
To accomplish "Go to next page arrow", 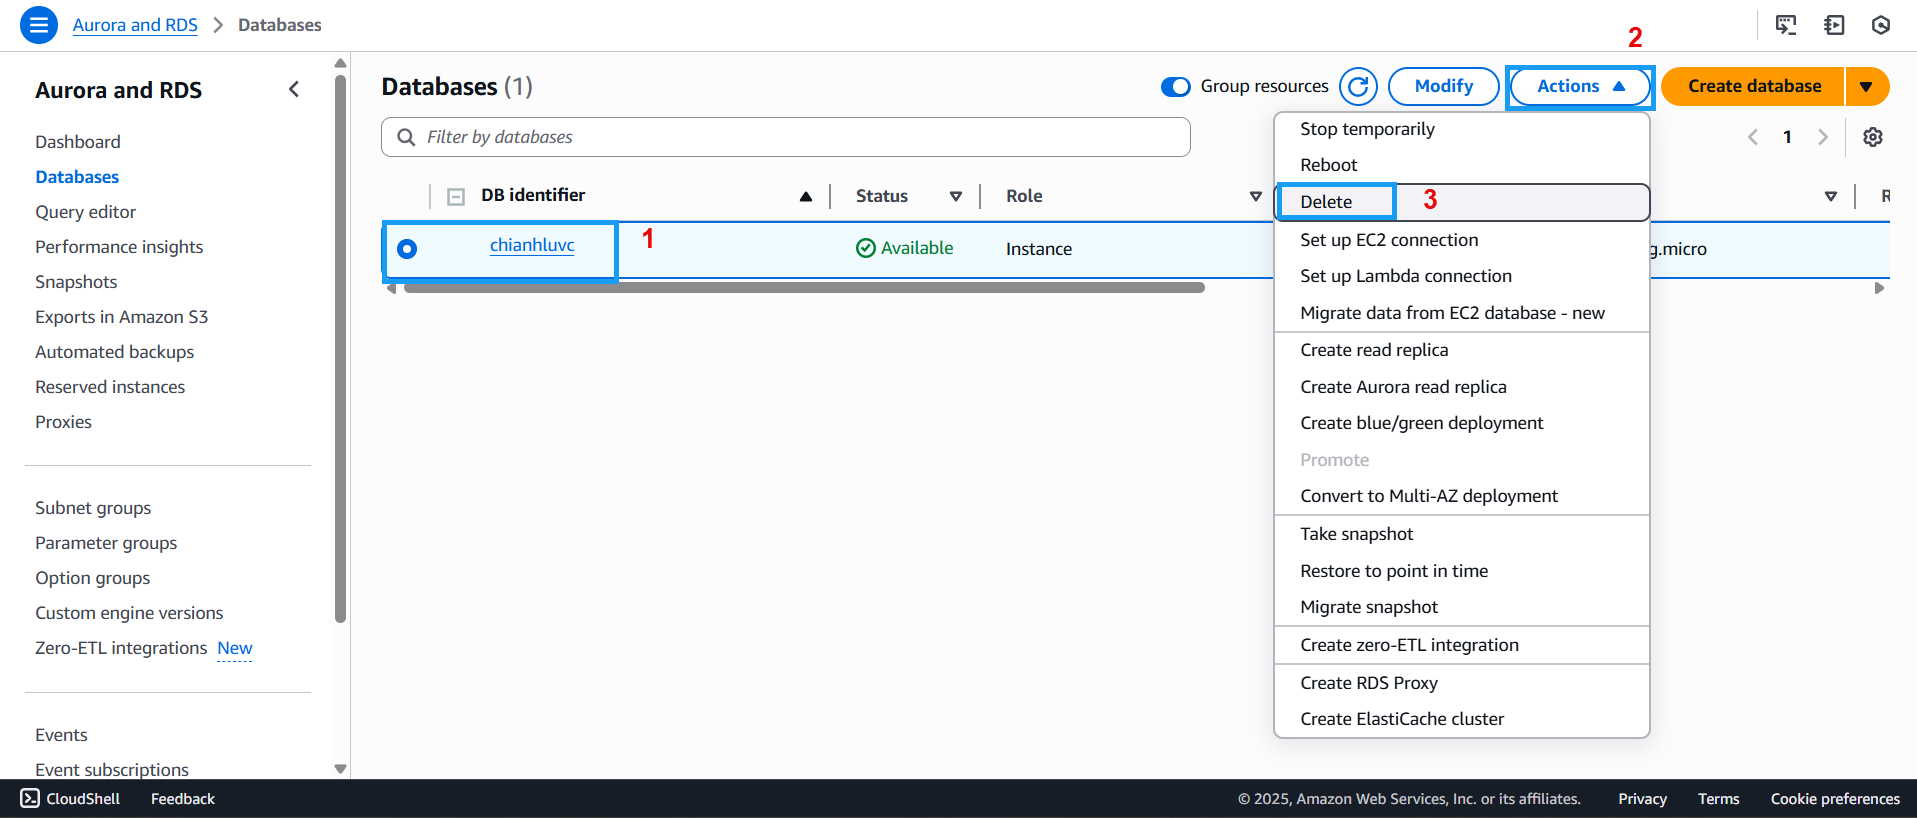I will click(x=1823, y=137).
